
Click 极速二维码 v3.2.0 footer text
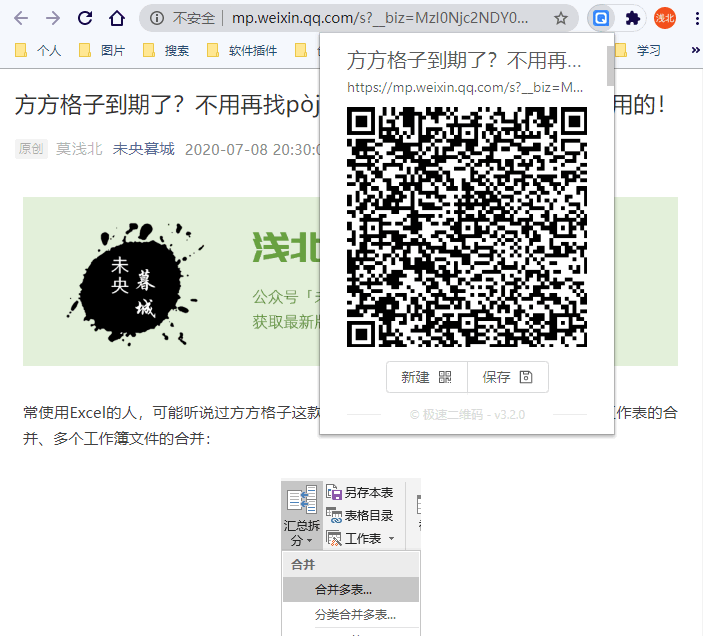click(x=467, y=415)
